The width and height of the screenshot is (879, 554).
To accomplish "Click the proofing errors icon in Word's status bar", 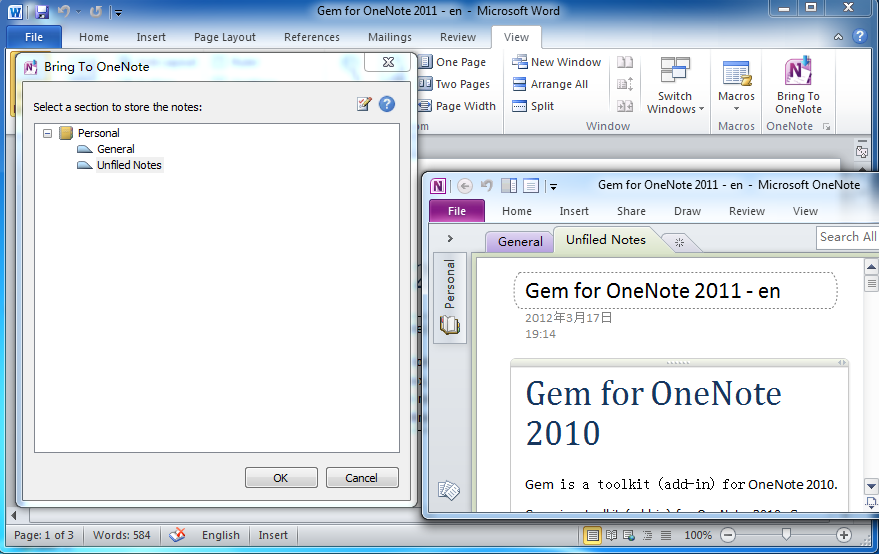I will 177,535.
